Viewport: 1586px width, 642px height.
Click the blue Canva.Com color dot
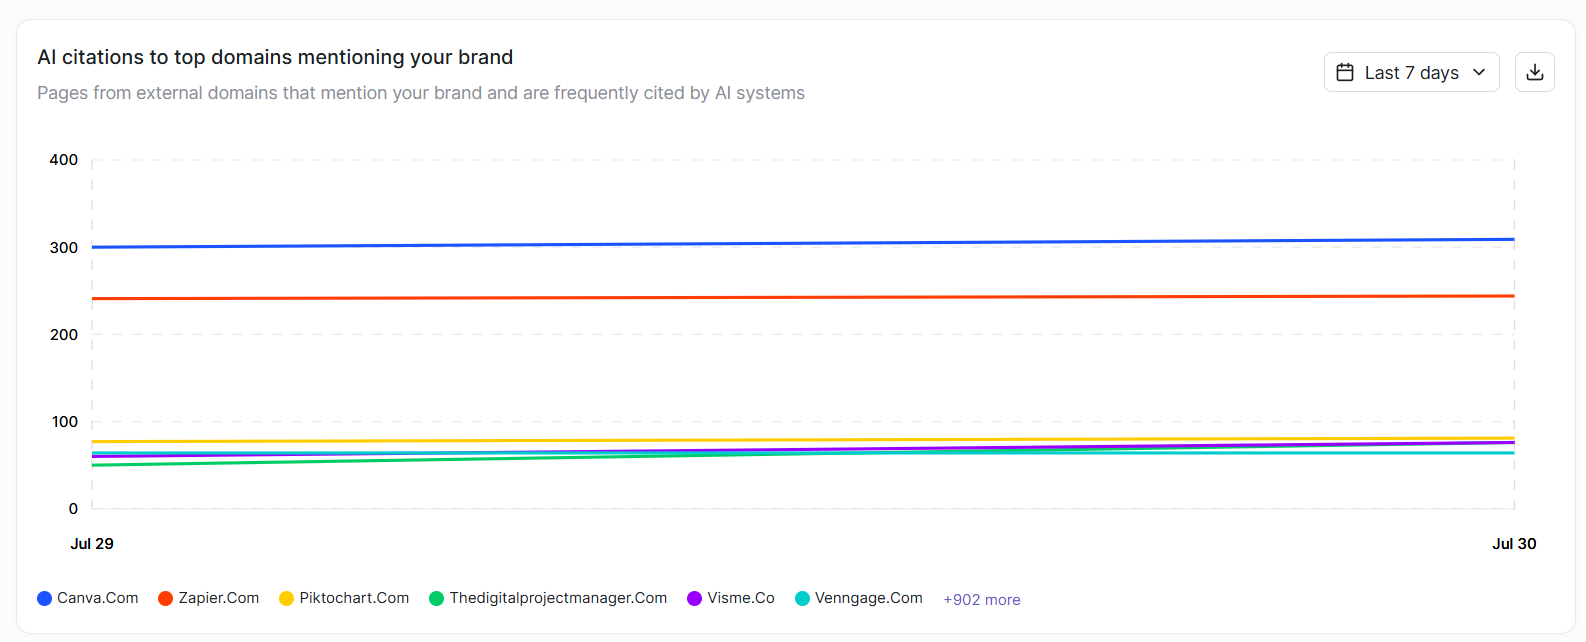[44, 598]
